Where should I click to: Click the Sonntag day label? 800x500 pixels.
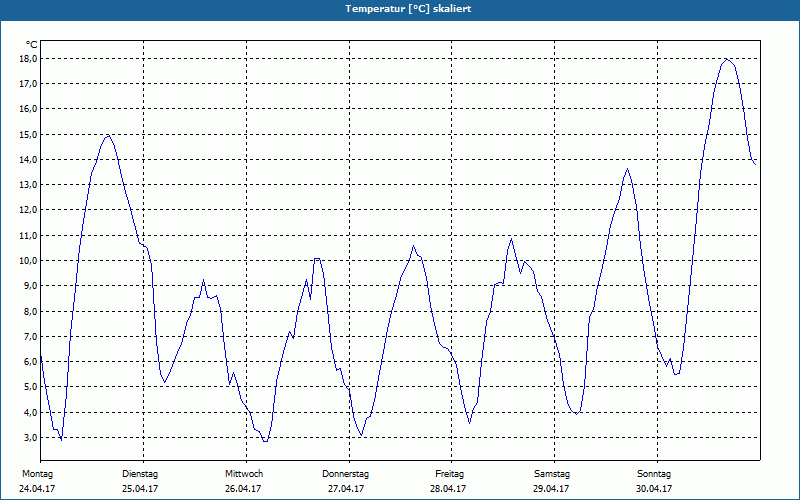(654, 474)
